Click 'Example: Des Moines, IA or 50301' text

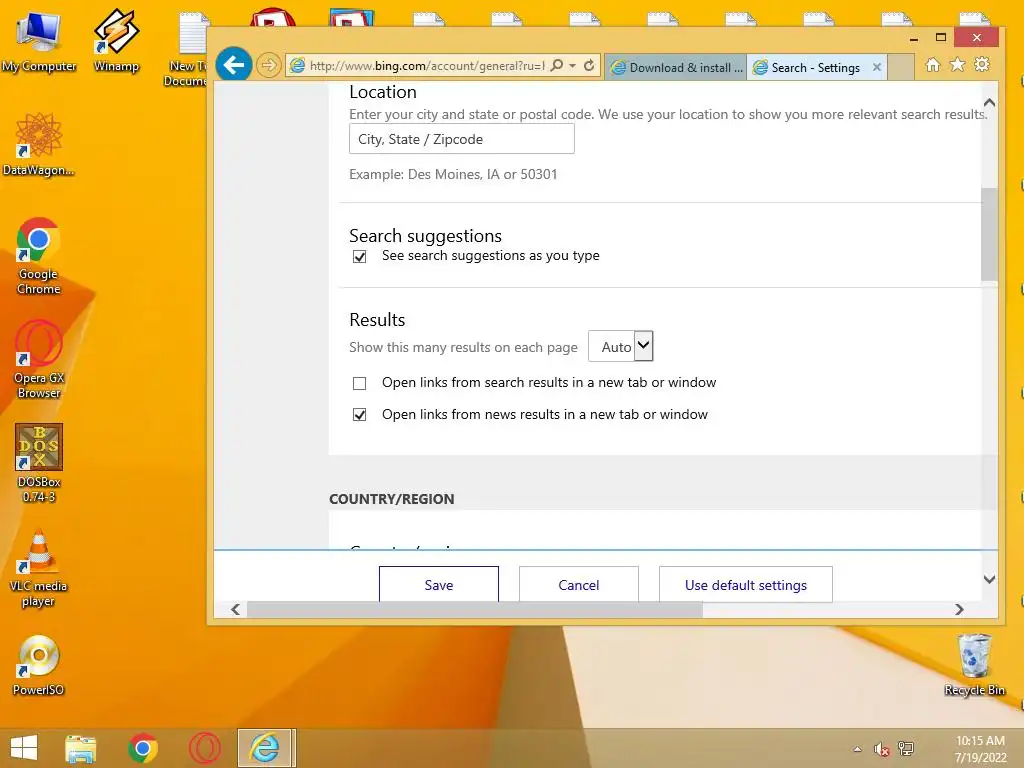(x=453, y=174)
